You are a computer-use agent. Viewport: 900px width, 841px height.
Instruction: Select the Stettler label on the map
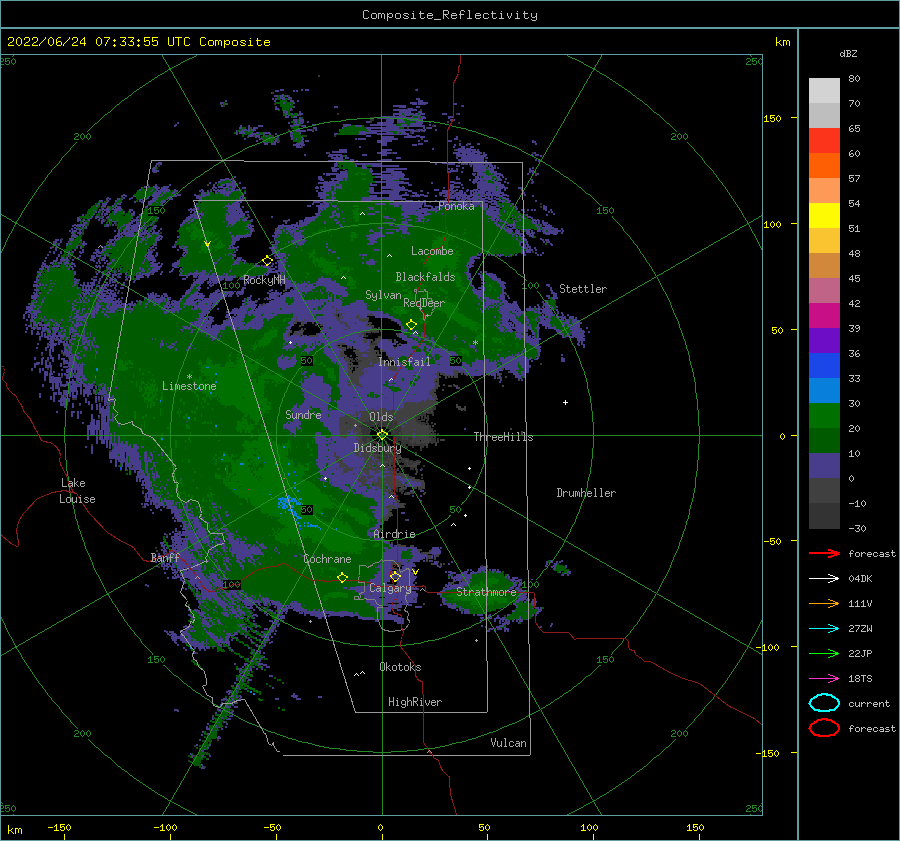click(x=583, y=289)
